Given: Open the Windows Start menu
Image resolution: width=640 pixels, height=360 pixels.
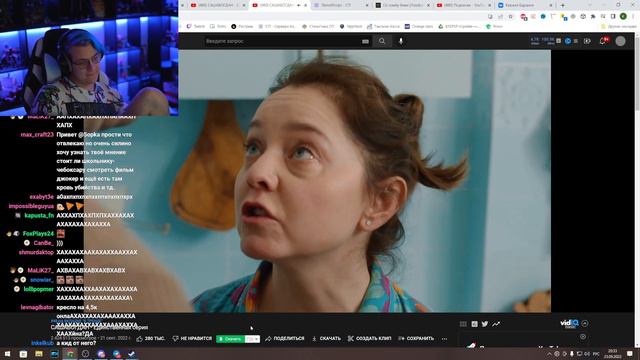Looking at the screenshot, I should tap(7, 353).
